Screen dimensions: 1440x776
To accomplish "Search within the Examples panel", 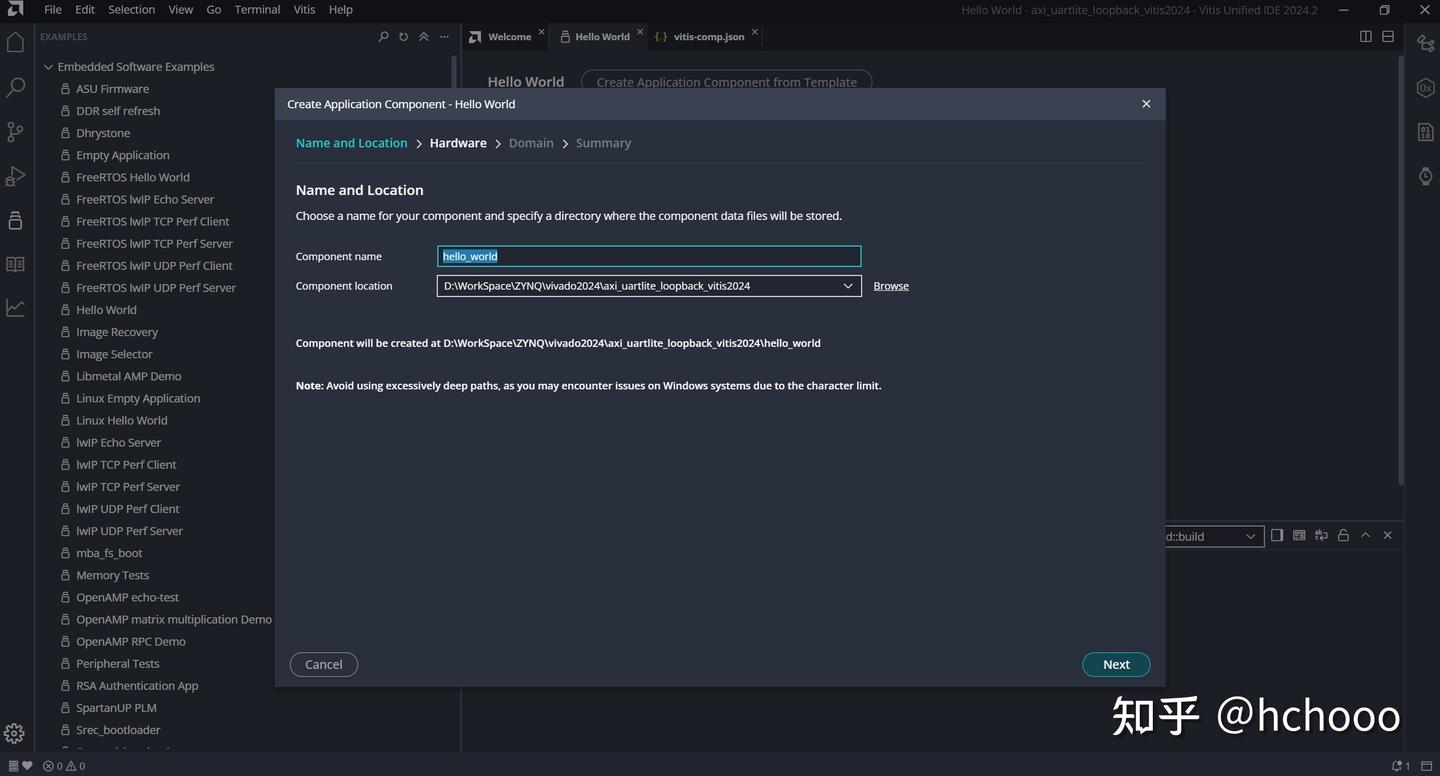I will 383,37.
